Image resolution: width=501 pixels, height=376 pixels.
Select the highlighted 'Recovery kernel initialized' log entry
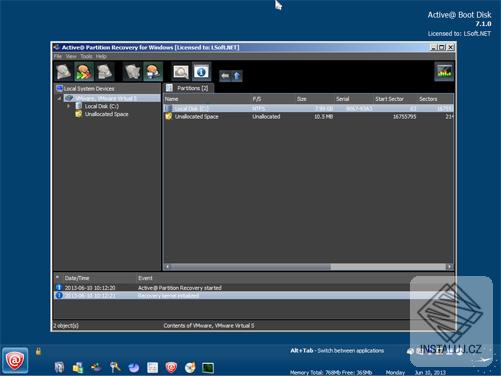coord(232,296)
